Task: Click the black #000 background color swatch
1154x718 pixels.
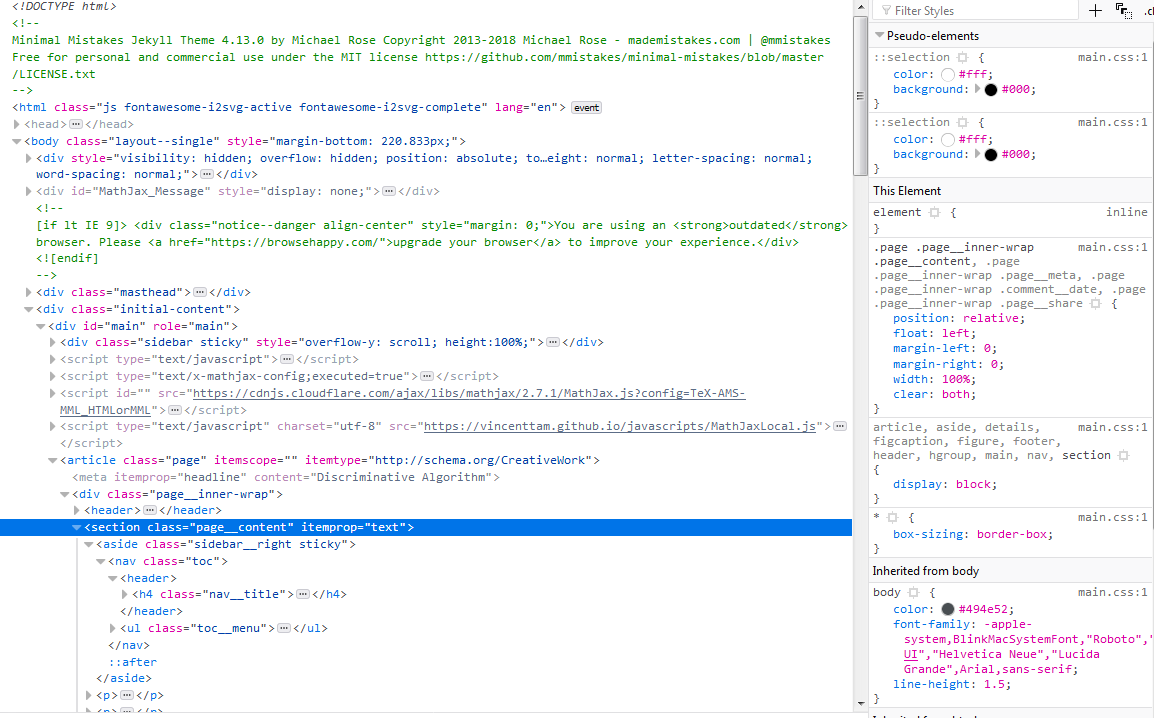Action: (991, 90)
